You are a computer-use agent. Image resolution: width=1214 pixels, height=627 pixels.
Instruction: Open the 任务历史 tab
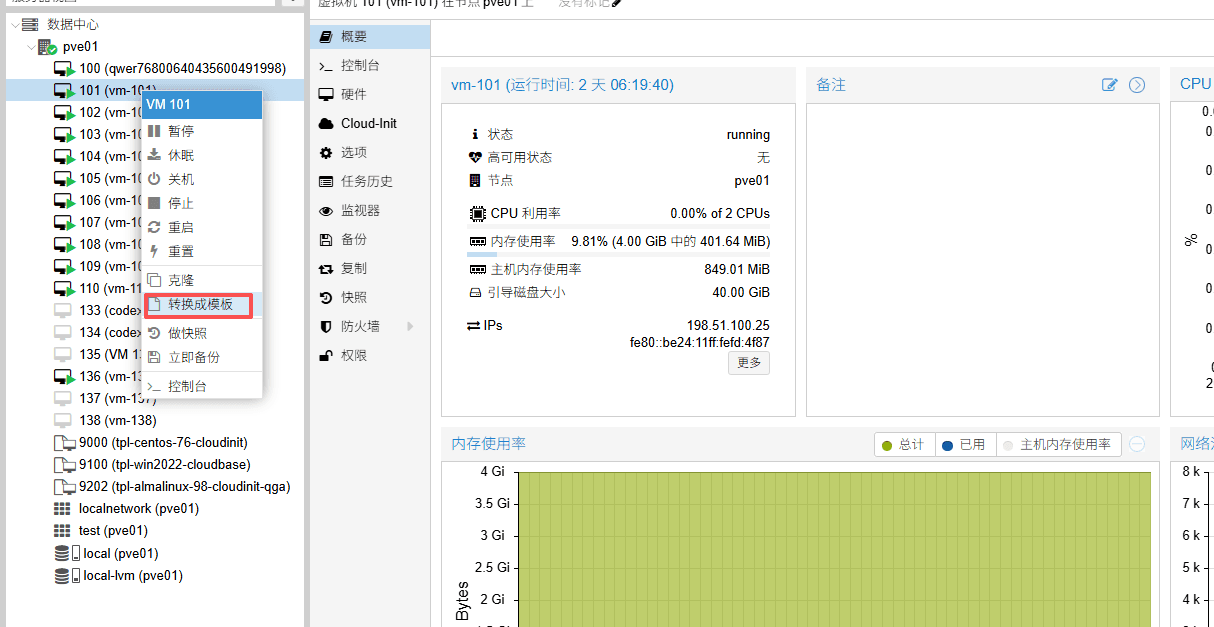tap(370, 181)
